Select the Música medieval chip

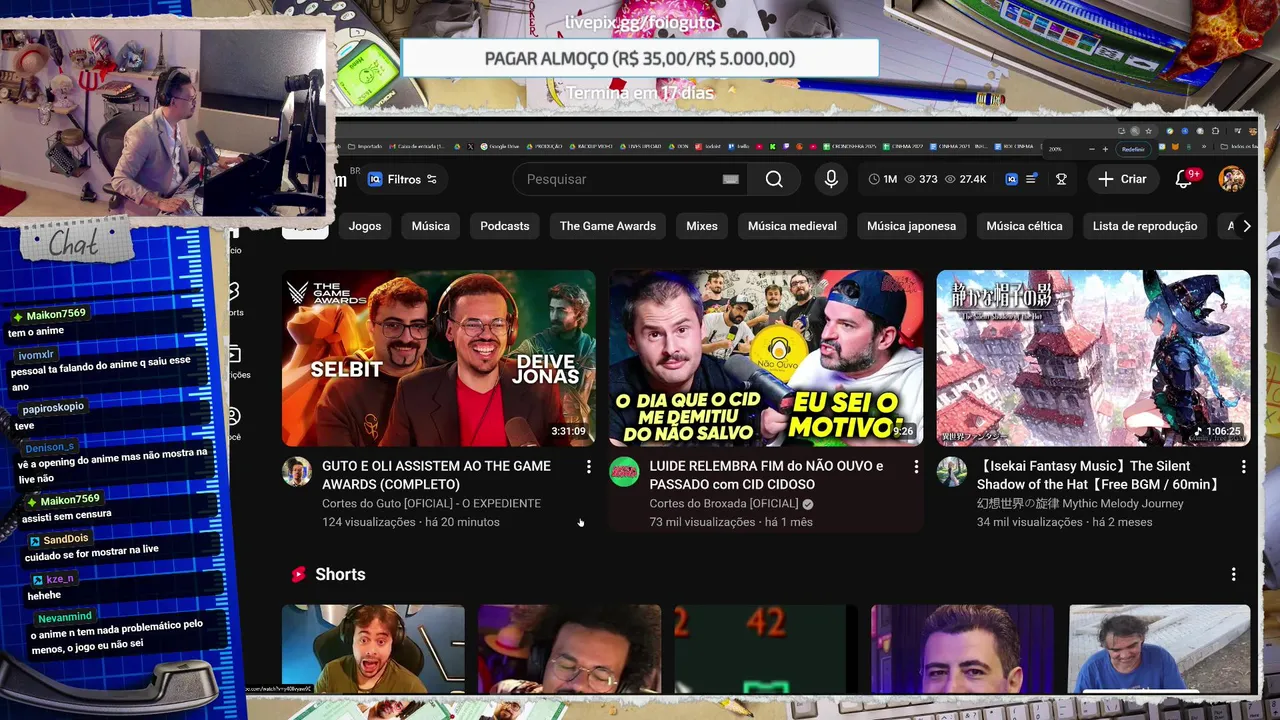pyautogui.click(x=792, y=226)
